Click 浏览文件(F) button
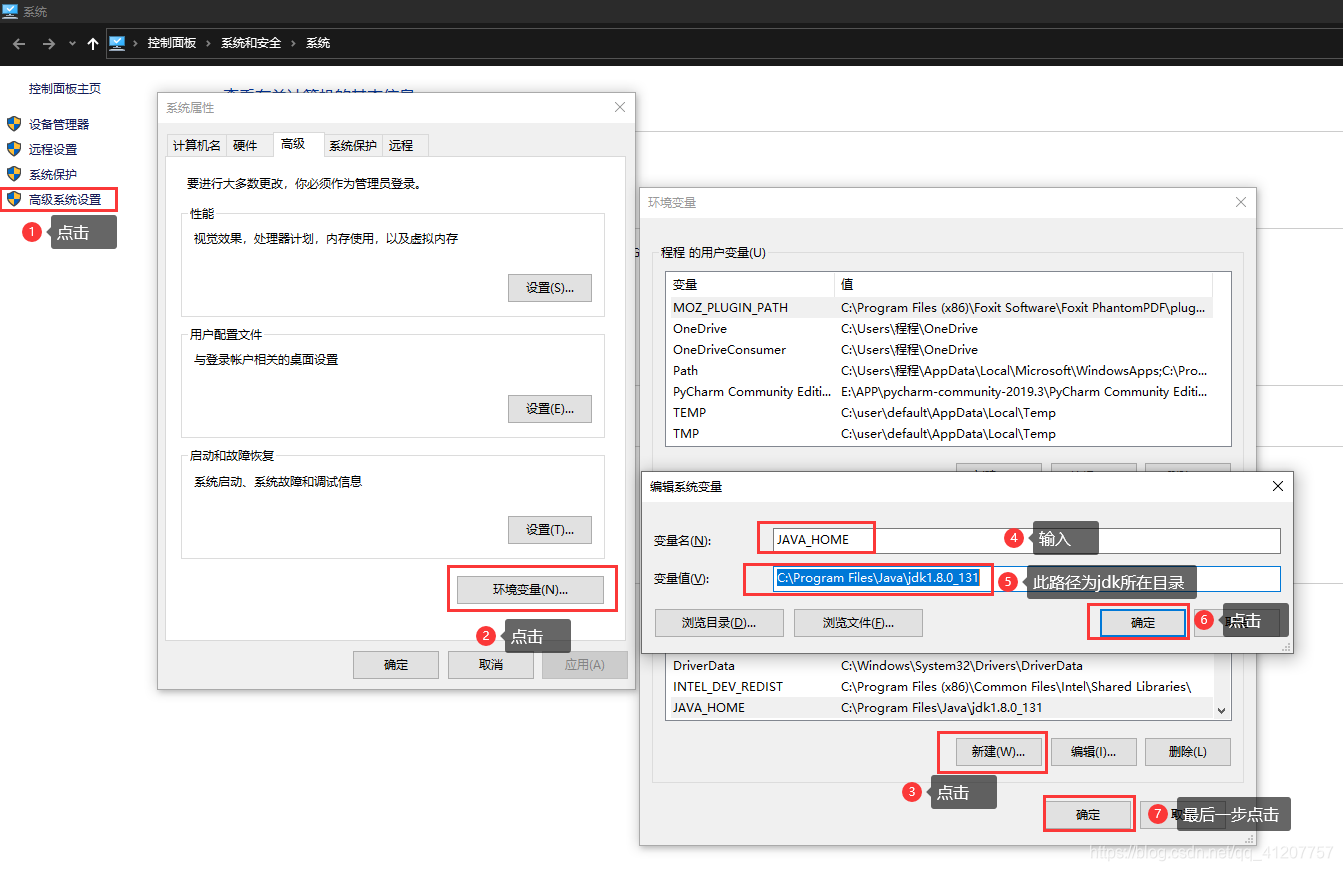Viewport: 1343px width, 871px height. [858, 623]
